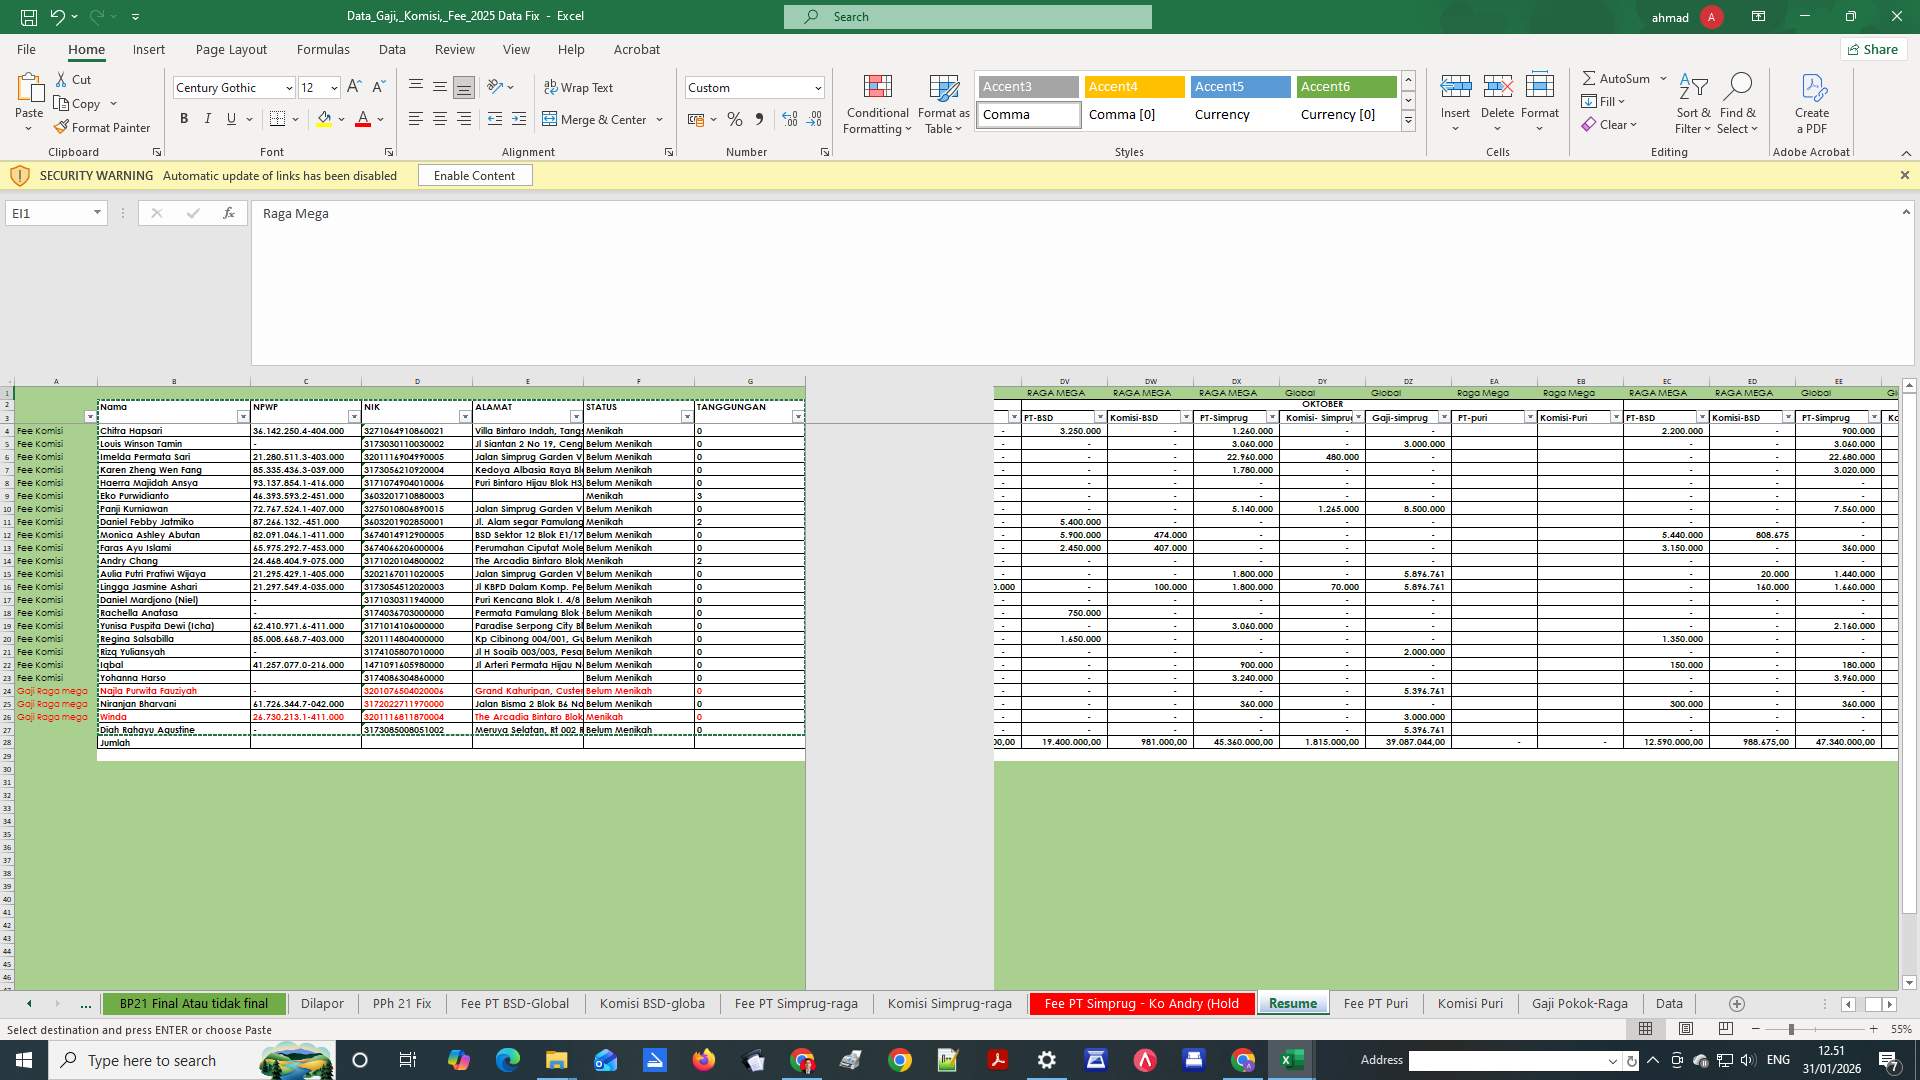Image resolution: width=1920 pixels, height=1080 pixels.
Task: Click the Sort & Filter icon
Action: pyautogui.click(x=1693, y=88)
